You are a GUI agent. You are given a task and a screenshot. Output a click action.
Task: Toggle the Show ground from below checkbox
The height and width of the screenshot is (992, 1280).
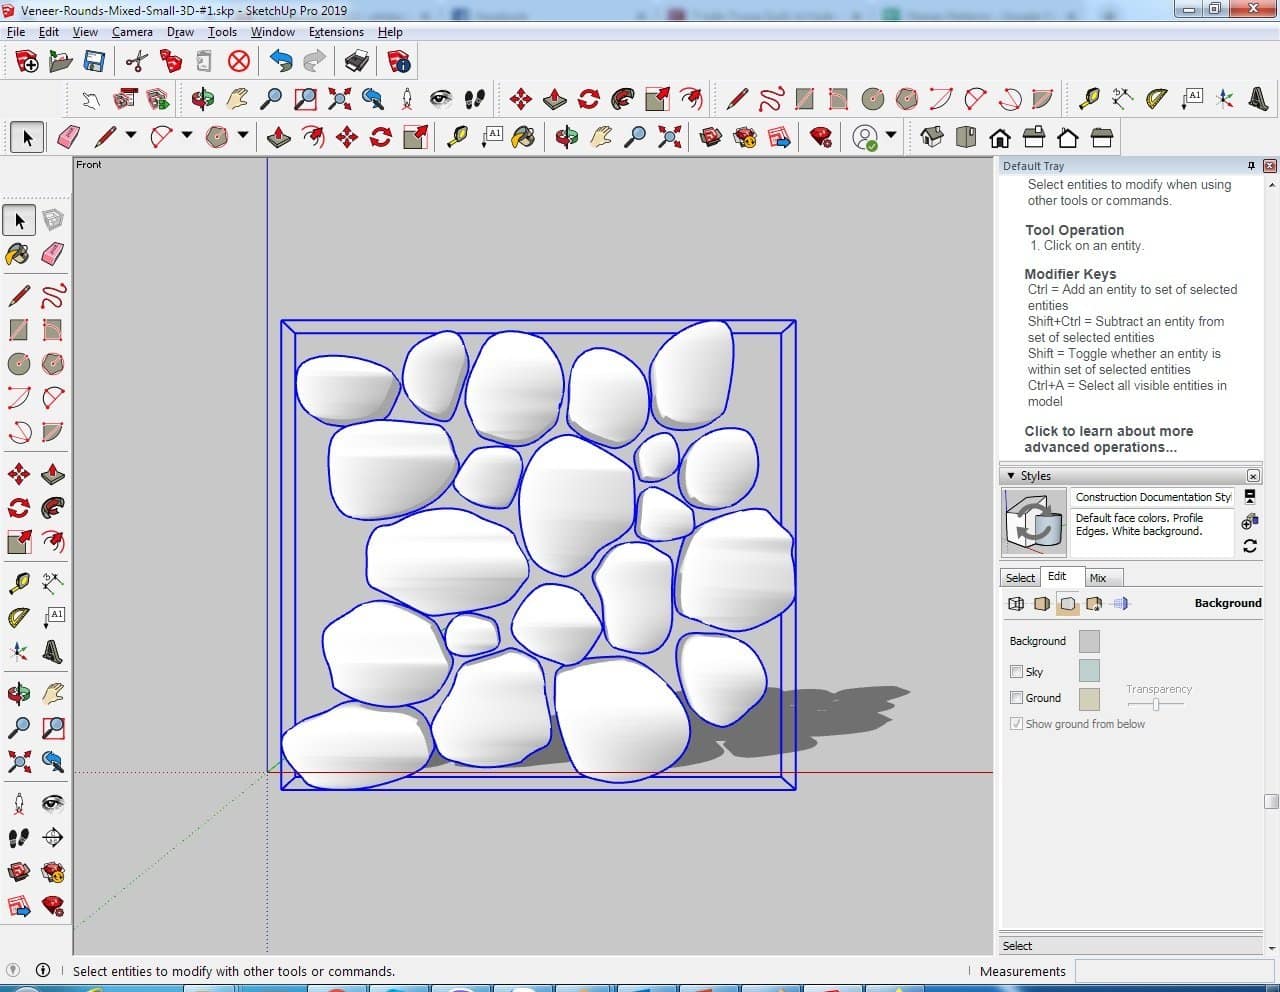click(1016, 724)
